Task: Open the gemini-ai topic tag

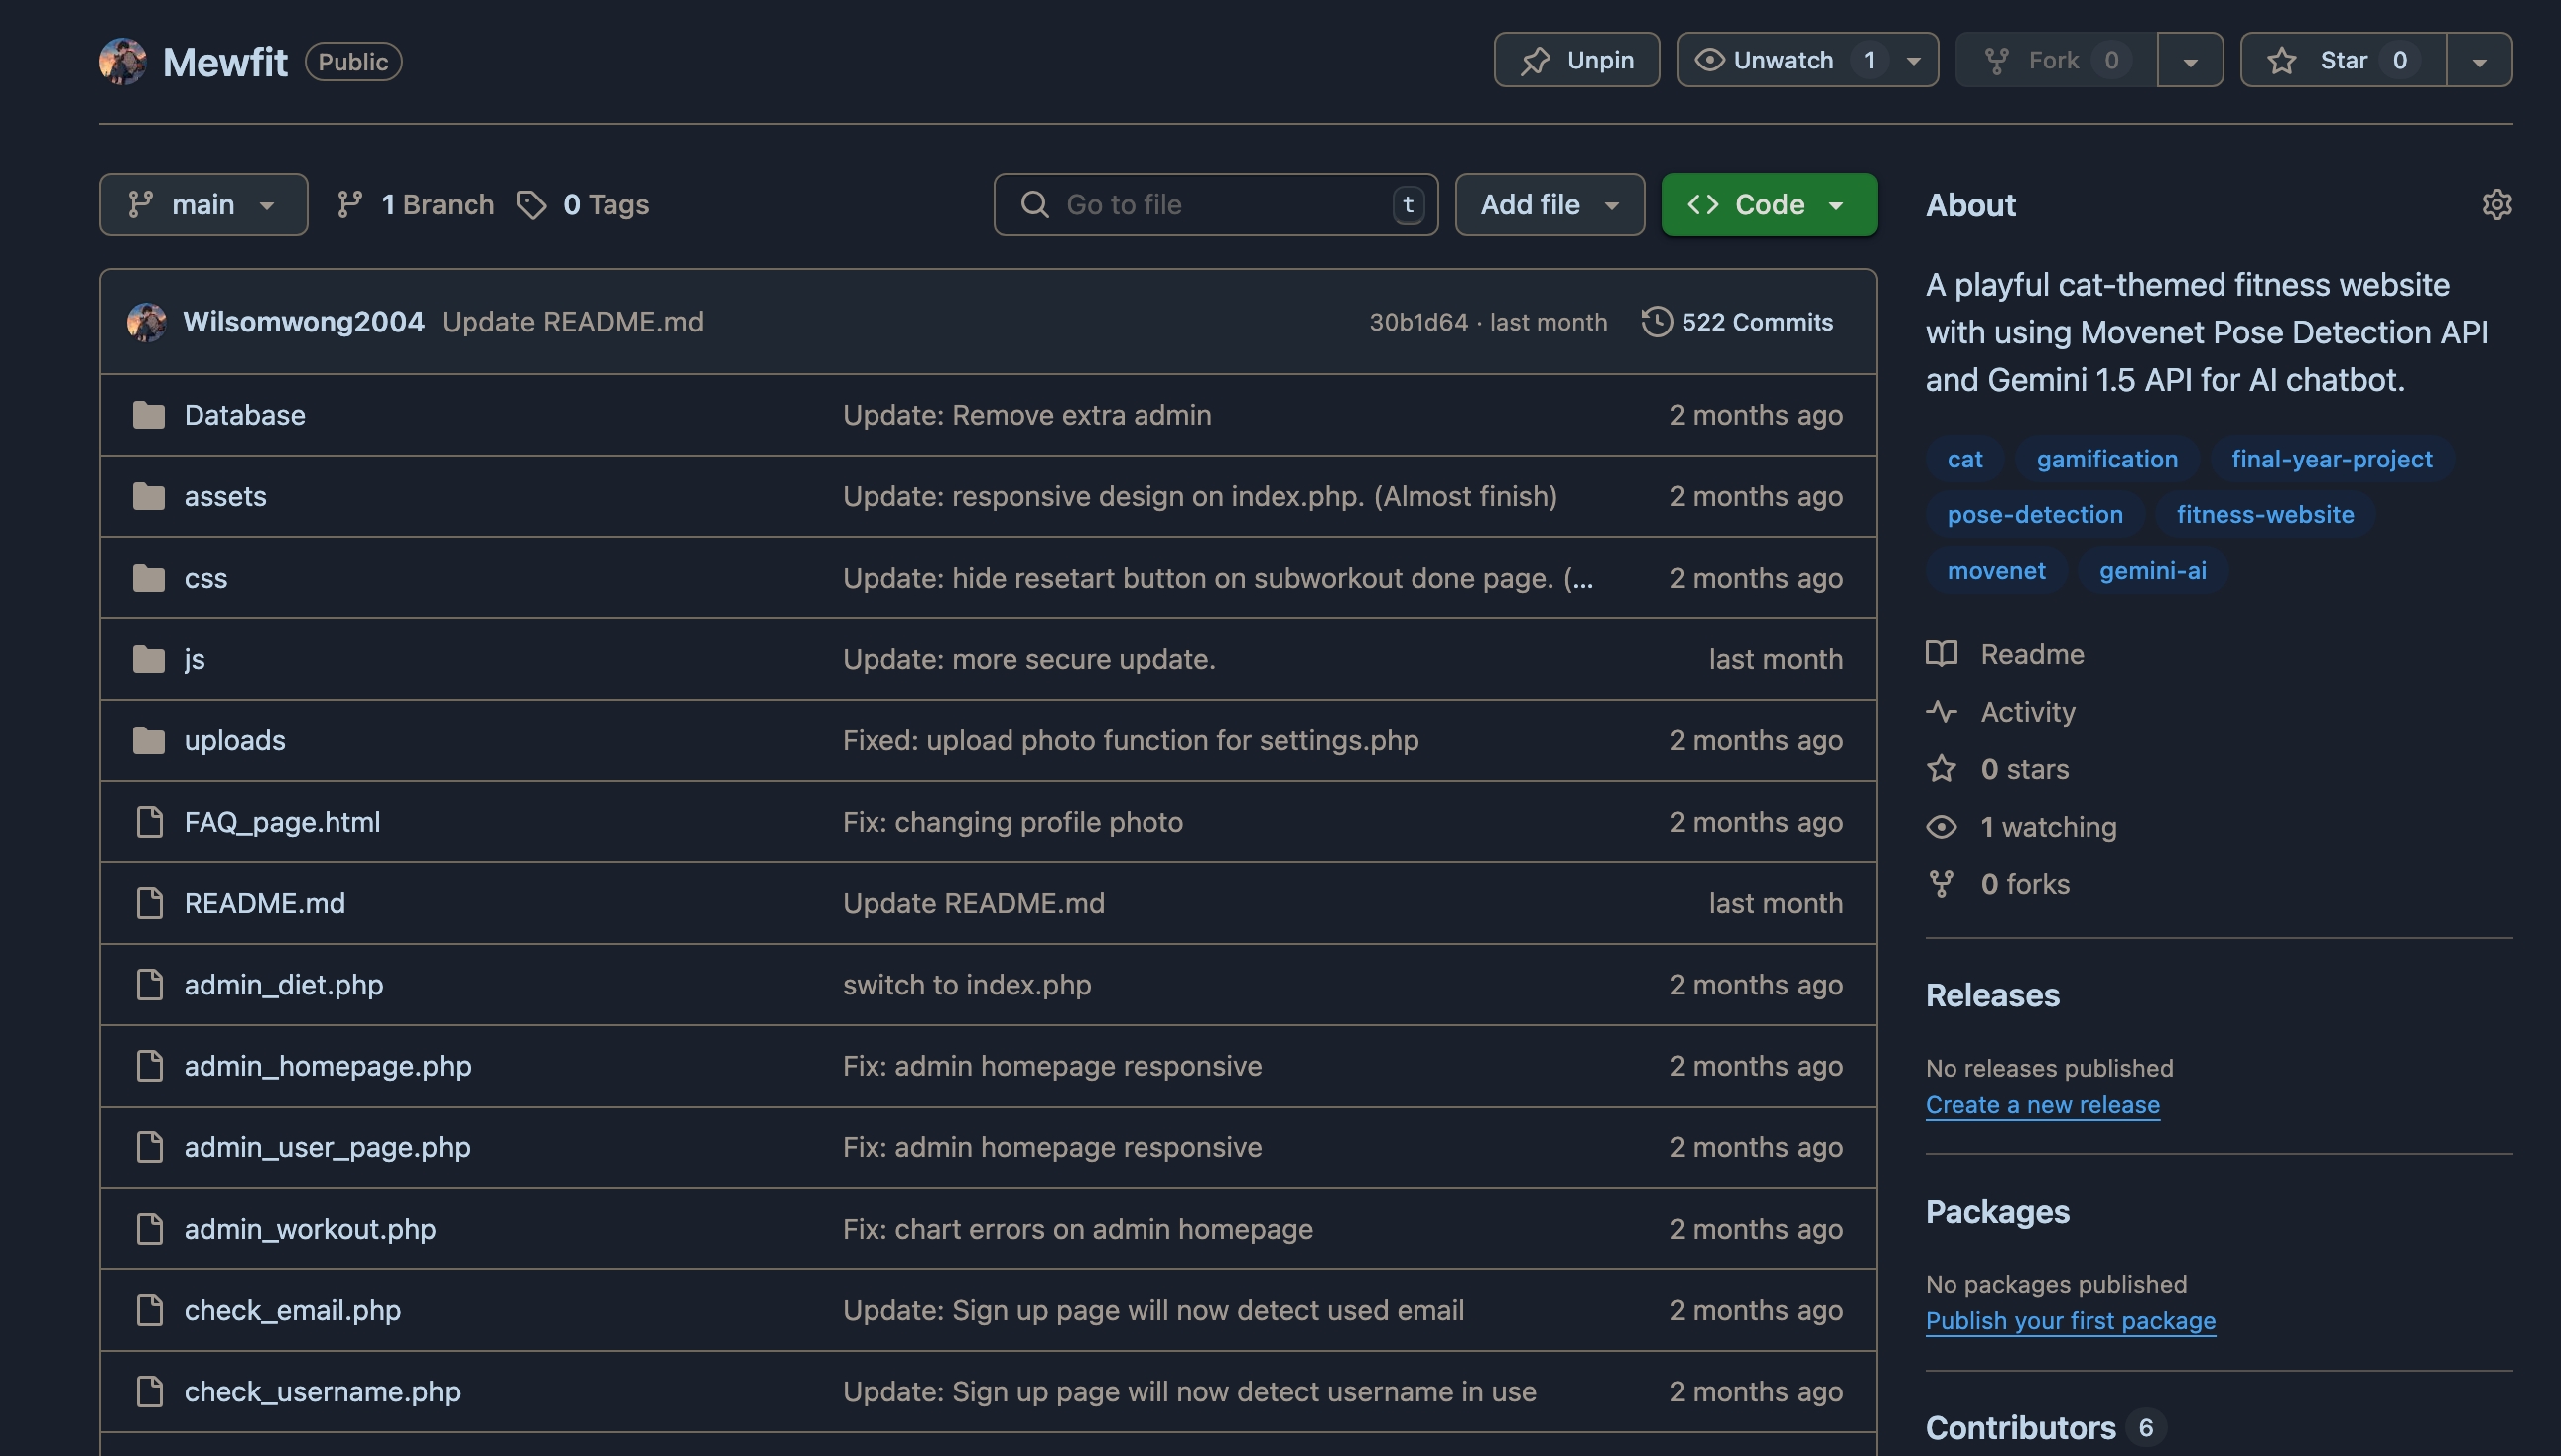Action: [2152, 570]
